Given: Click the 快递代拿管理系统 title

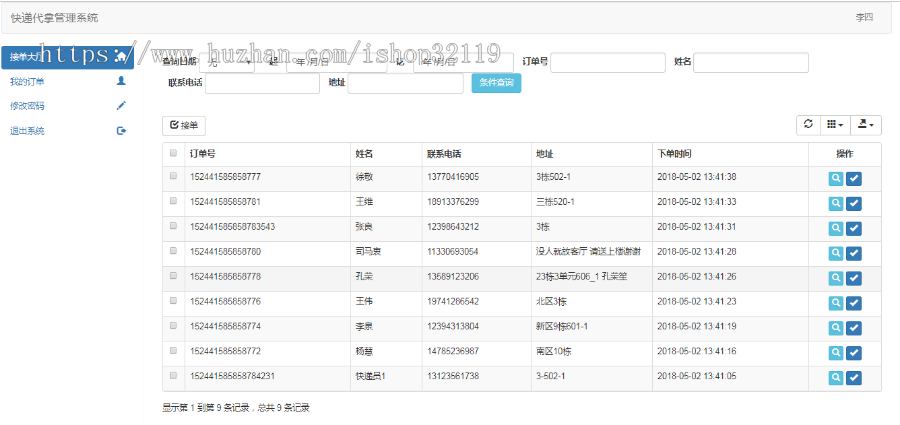Looking at the screenshot, I should coord(55,18).
